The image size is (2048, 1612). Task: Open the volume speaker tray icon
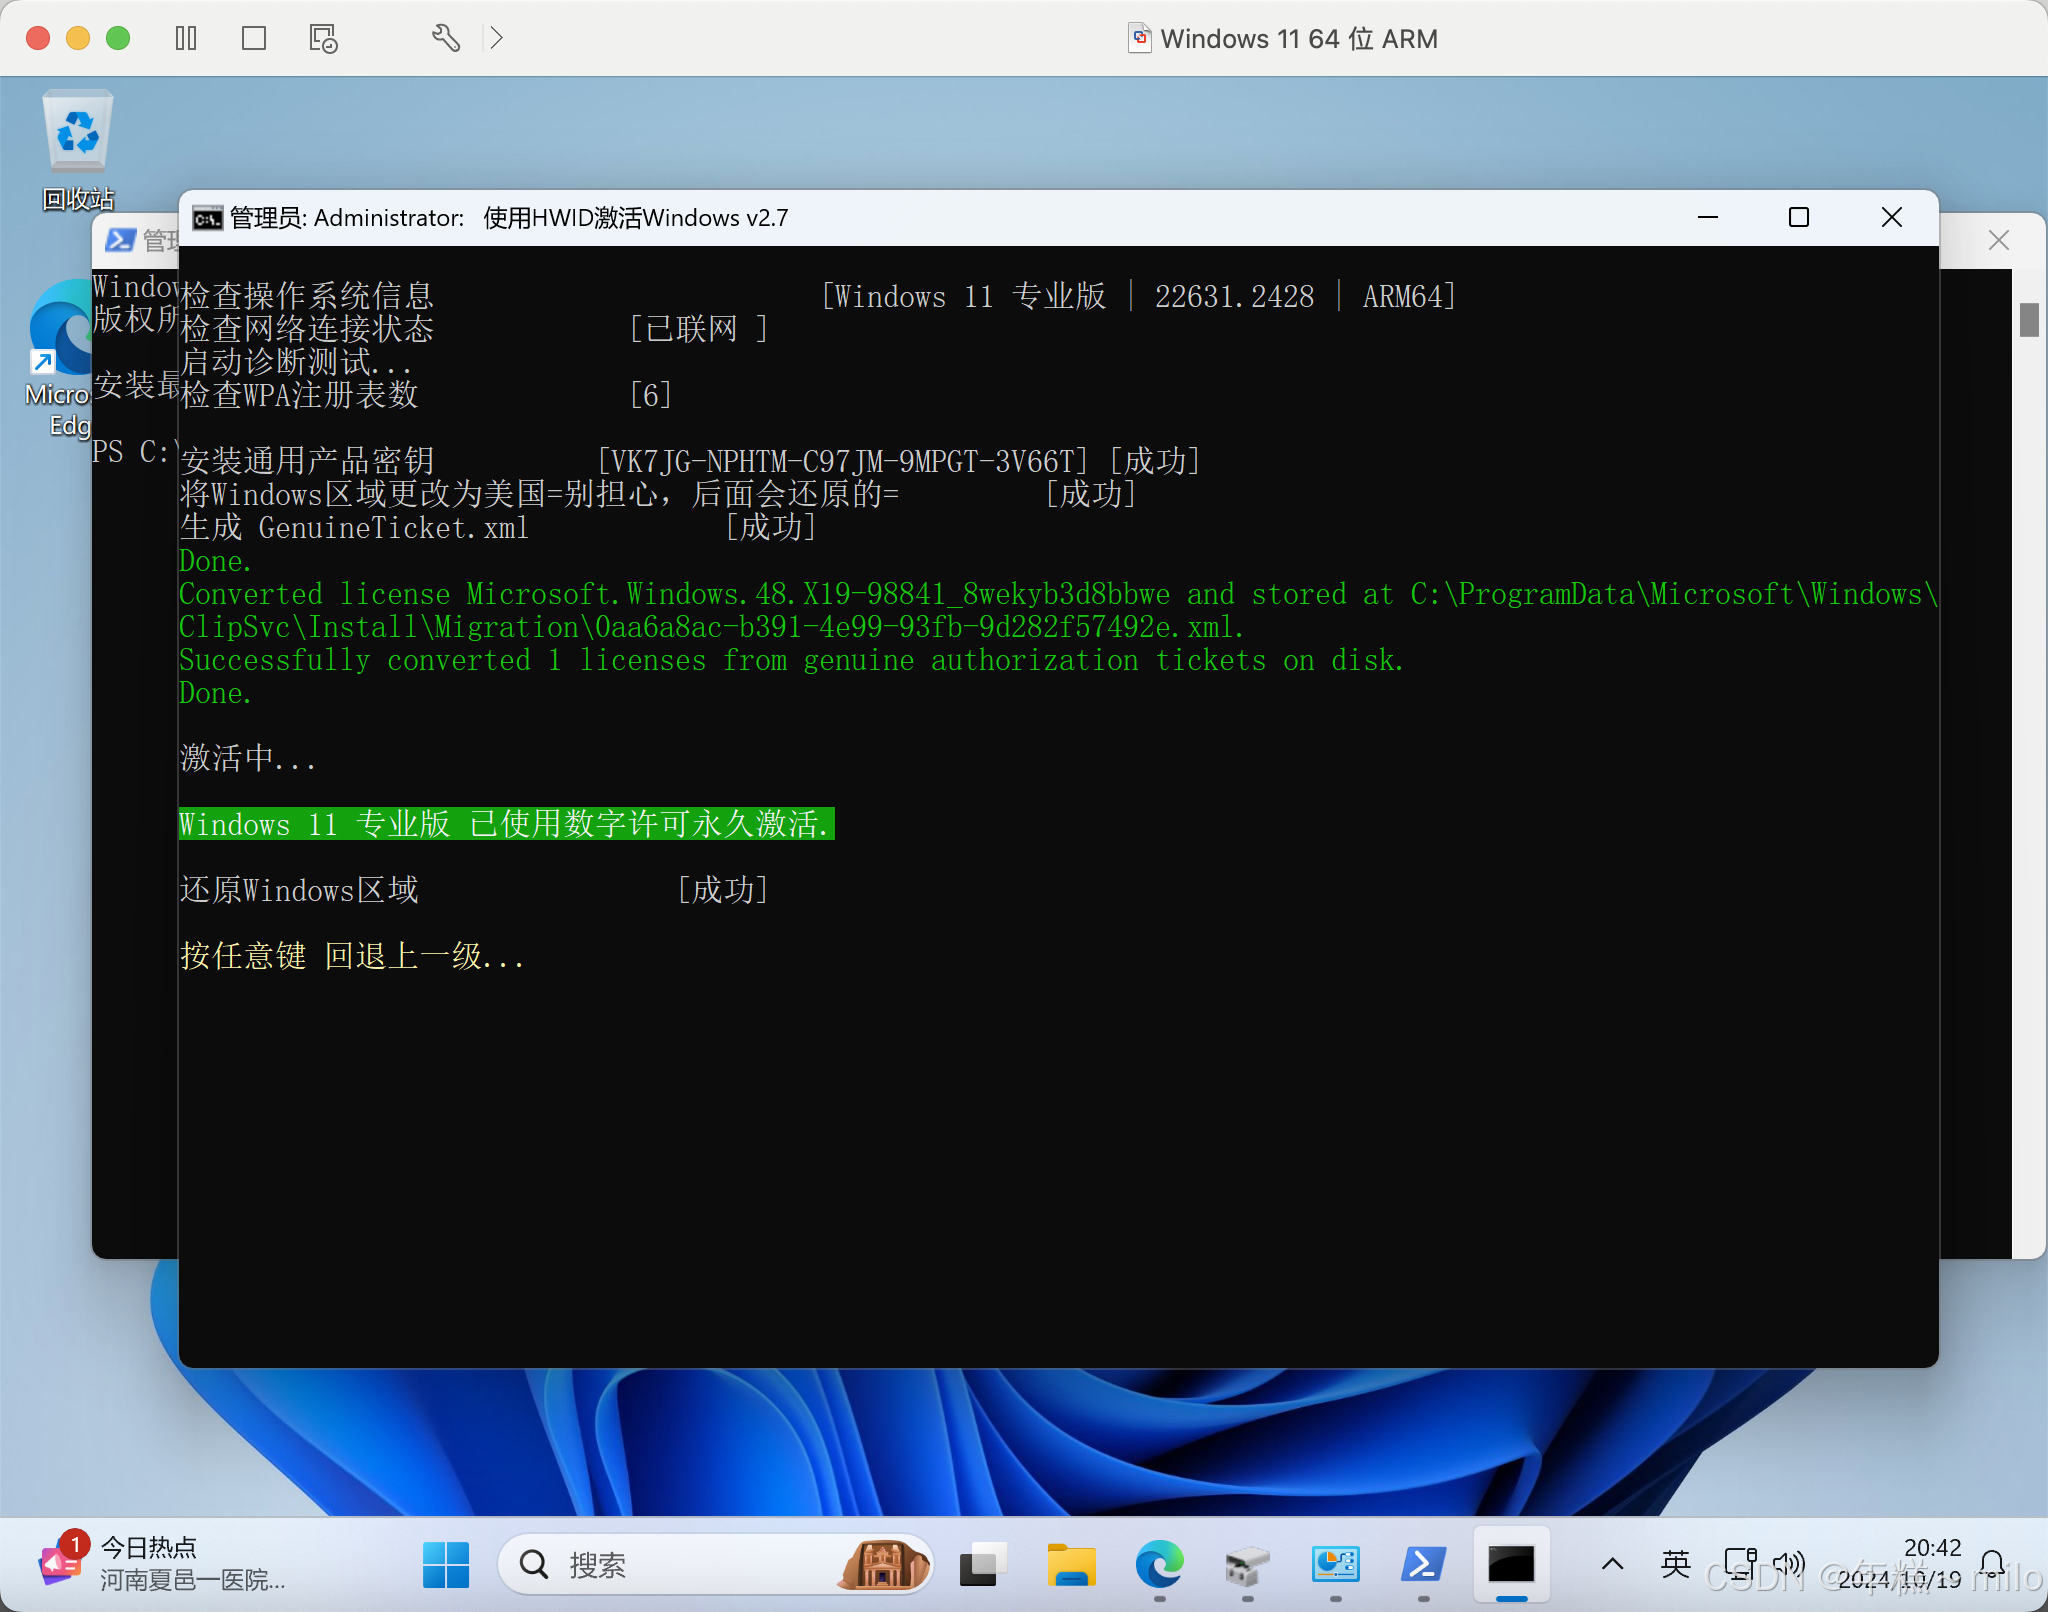(x=1788, y=1564)
